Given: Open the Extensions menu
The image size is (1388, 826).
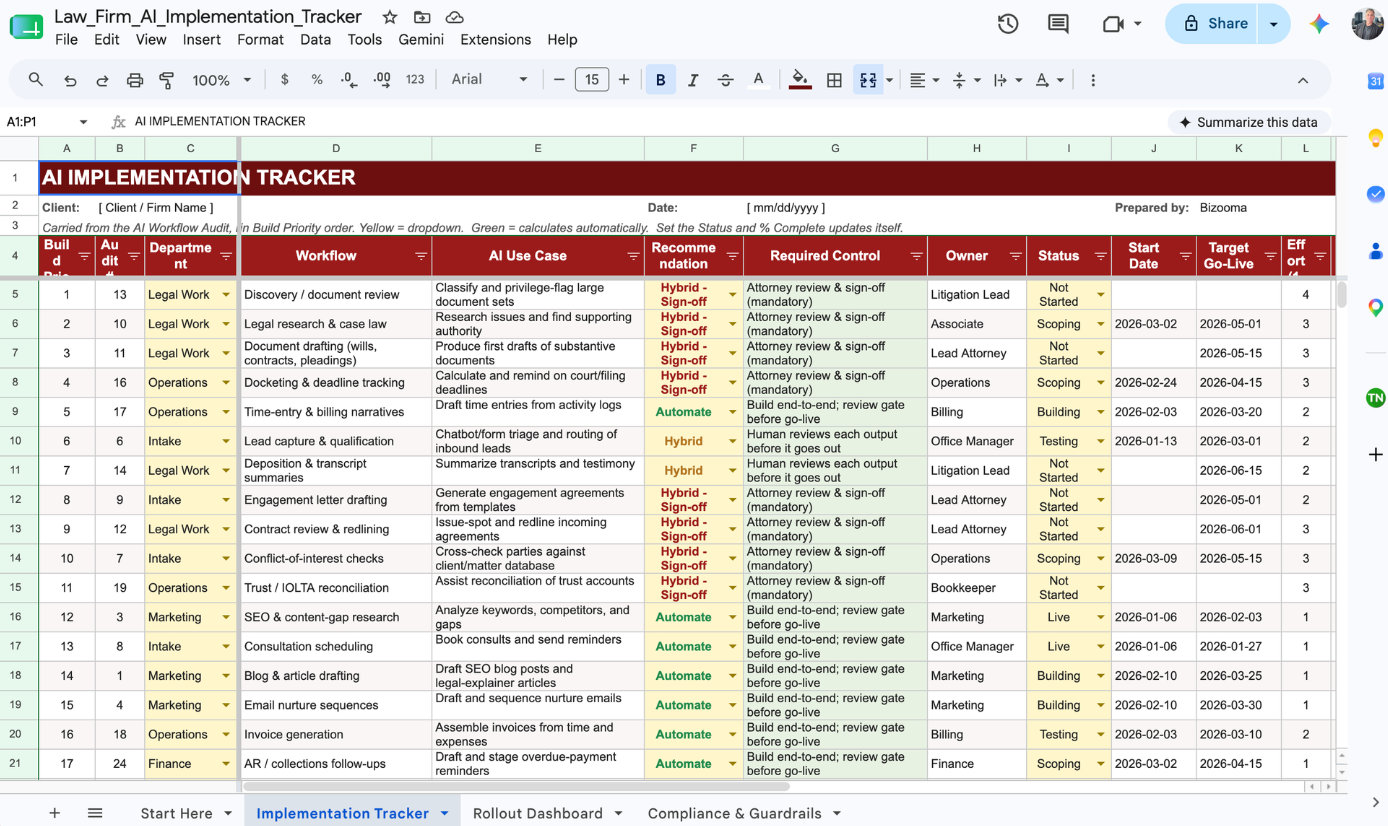Looking at the screenshot, I should pos(495,40).
